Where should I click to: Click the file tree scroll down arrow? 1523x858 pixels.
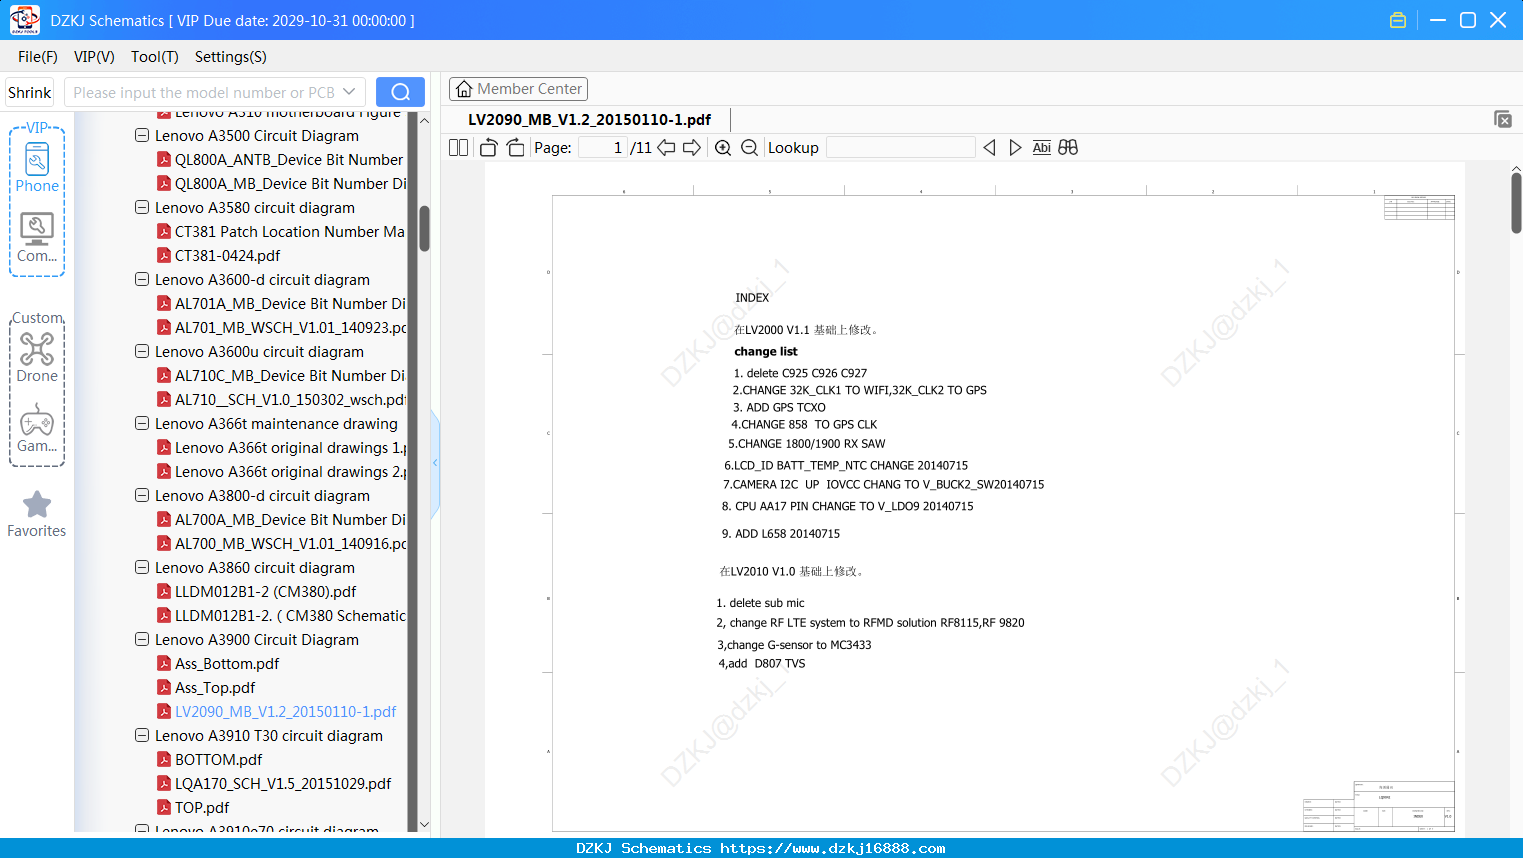tap(424, 825)
